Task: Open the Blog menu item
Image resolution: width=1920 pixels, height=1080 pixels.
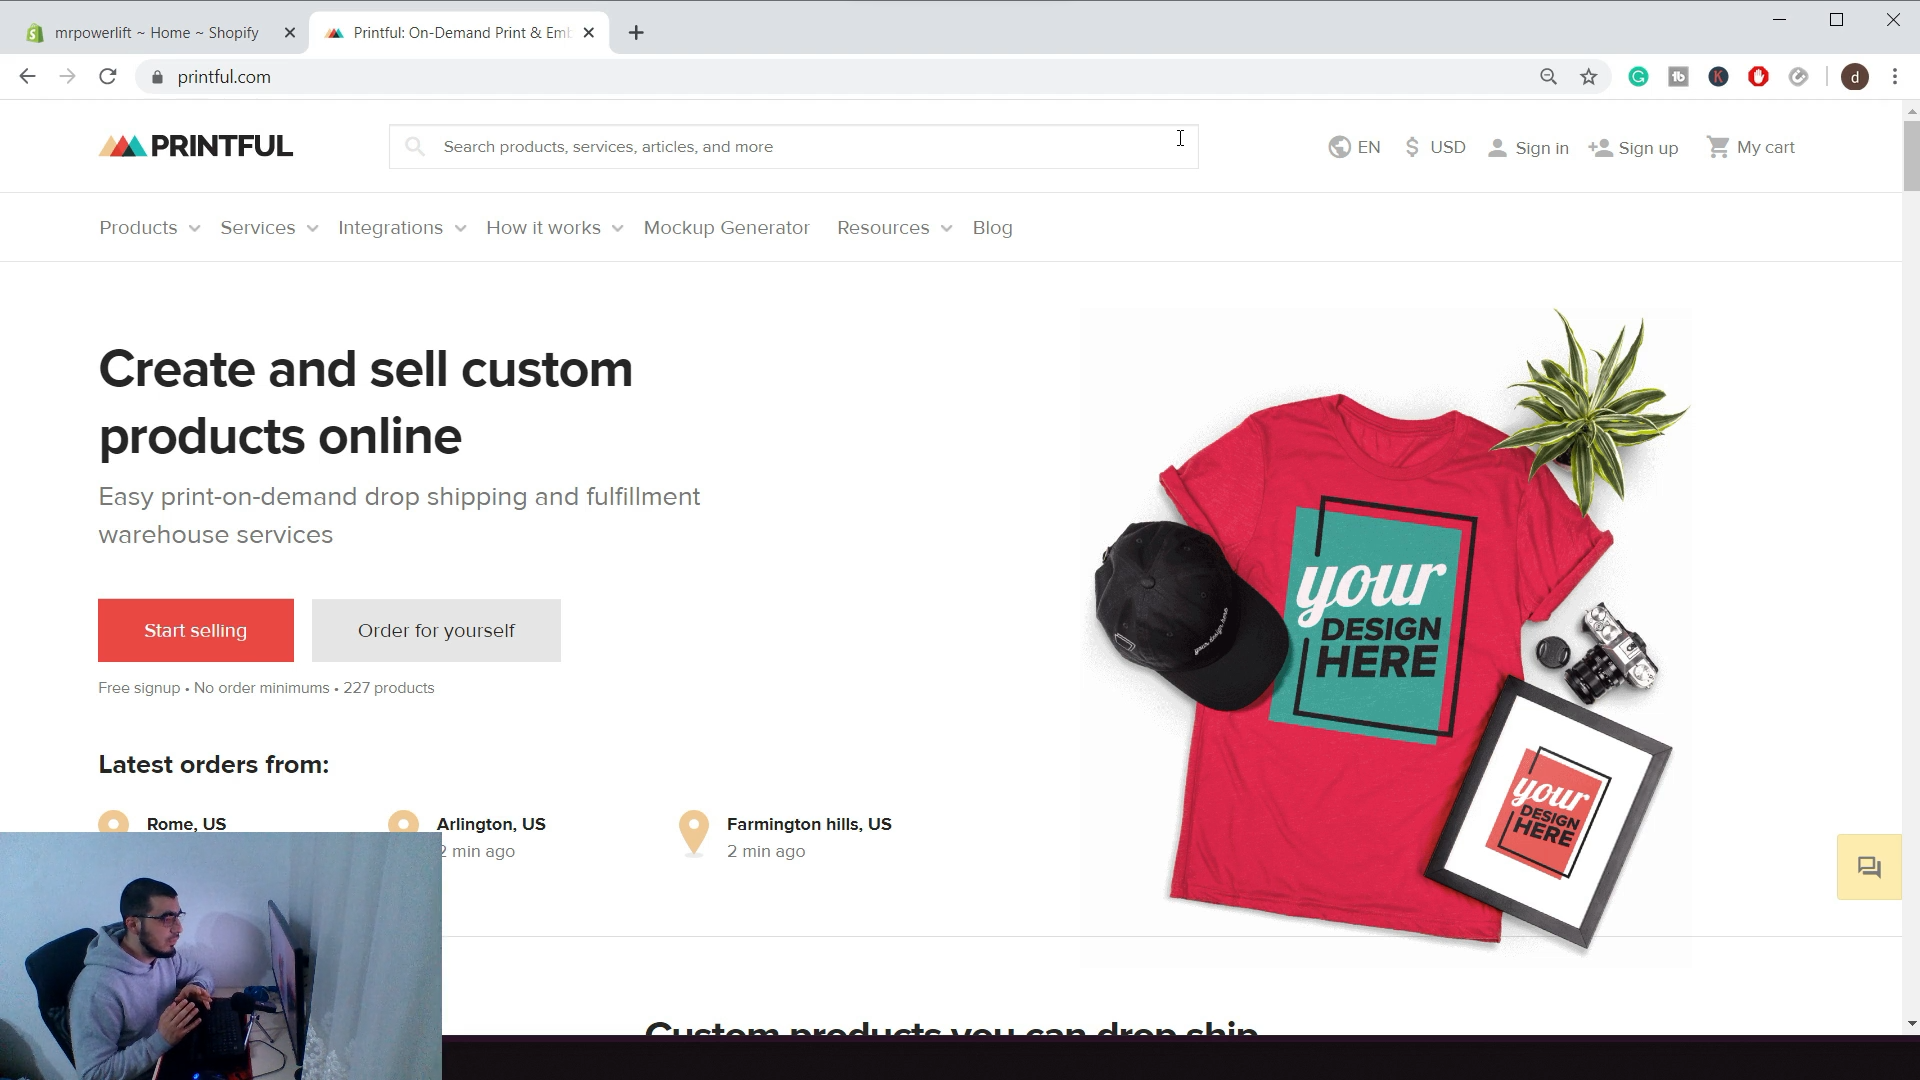Action: pyautogui.click(x=992, y=227)
